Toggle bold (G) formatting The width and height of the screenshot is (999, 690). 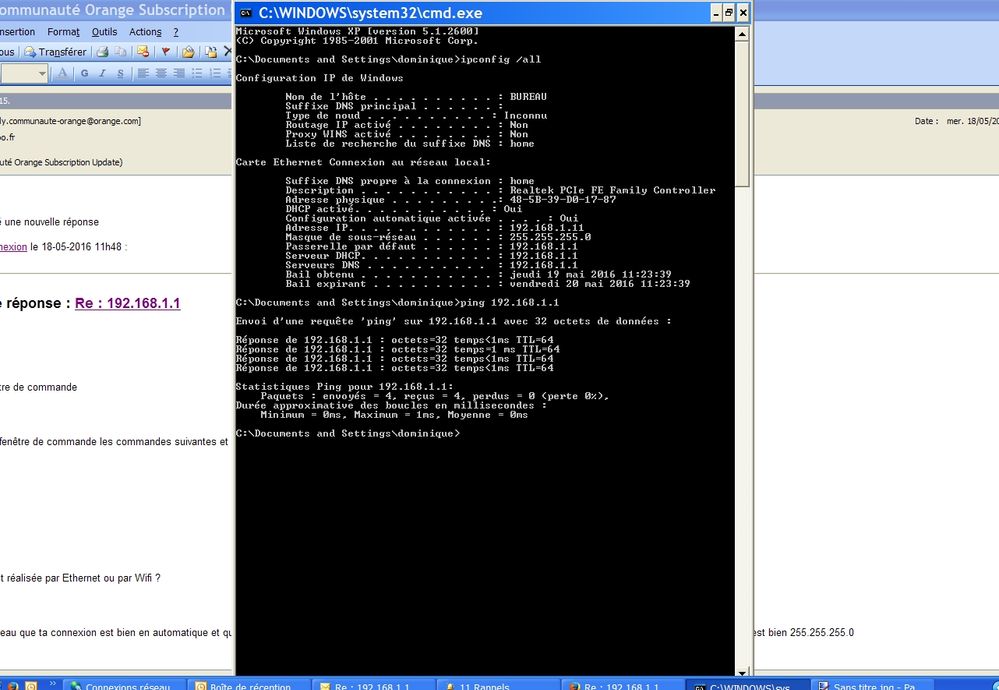coord(85,73)
